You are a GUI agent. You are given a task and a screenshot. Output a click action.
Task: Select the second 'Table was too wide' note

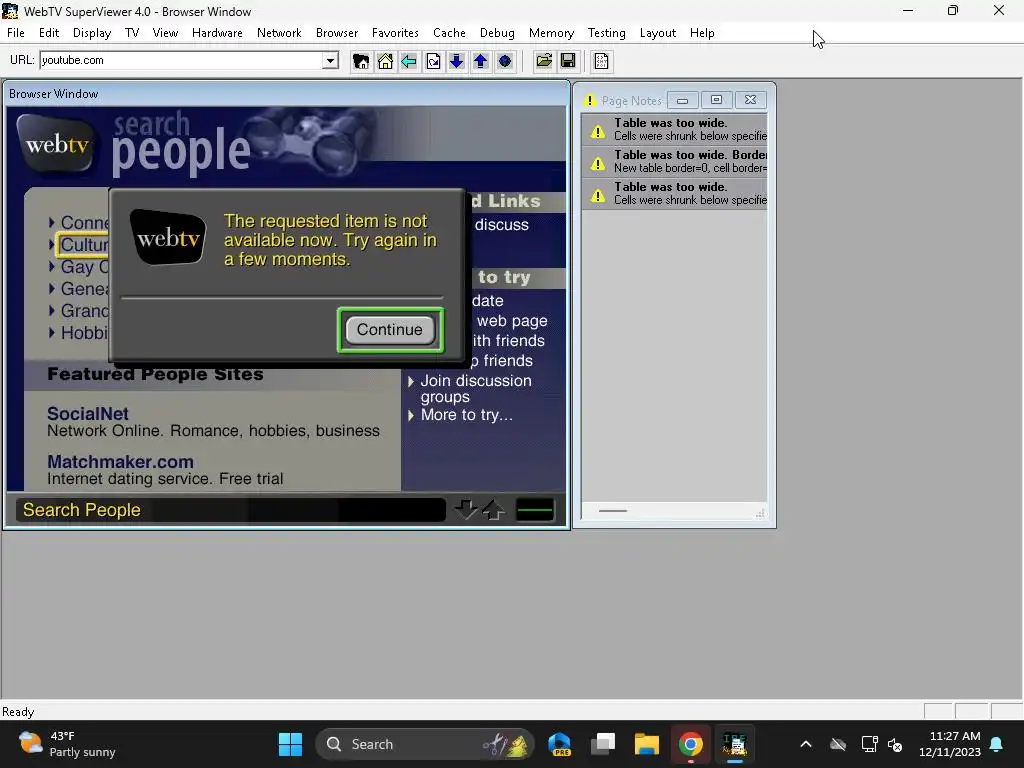point(674,161)
